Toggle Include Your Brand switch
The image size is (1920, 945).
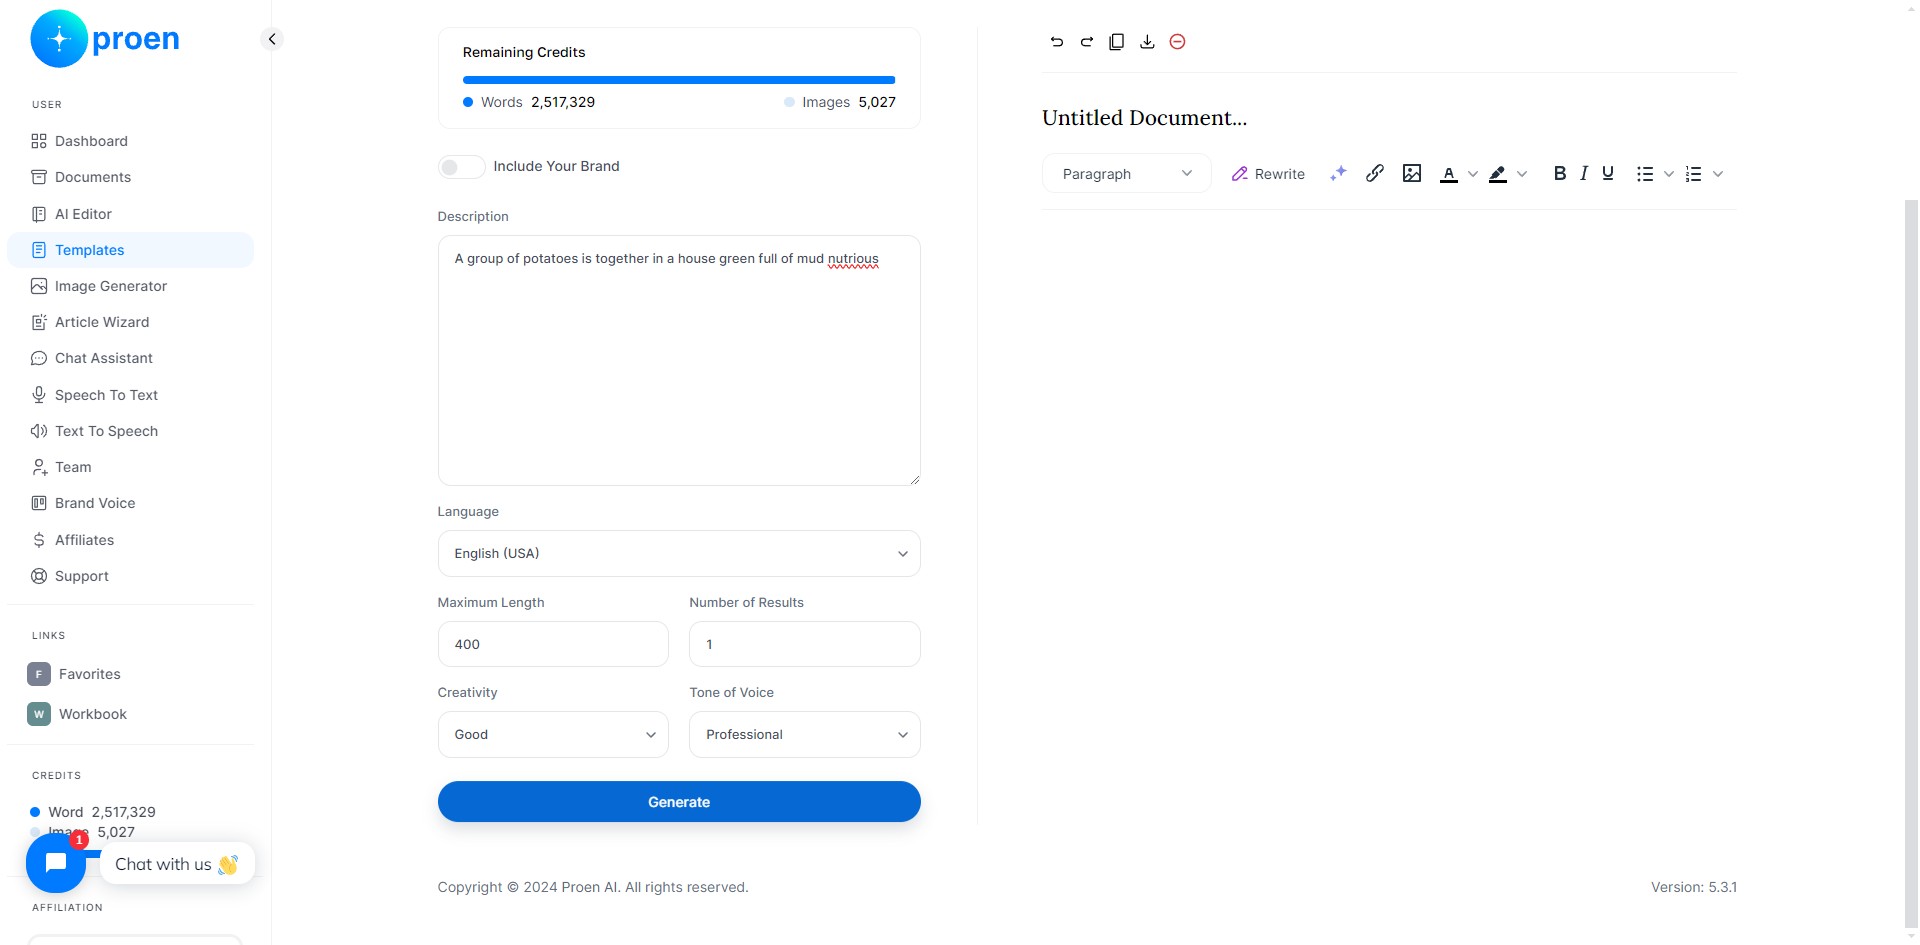(461, 167)
